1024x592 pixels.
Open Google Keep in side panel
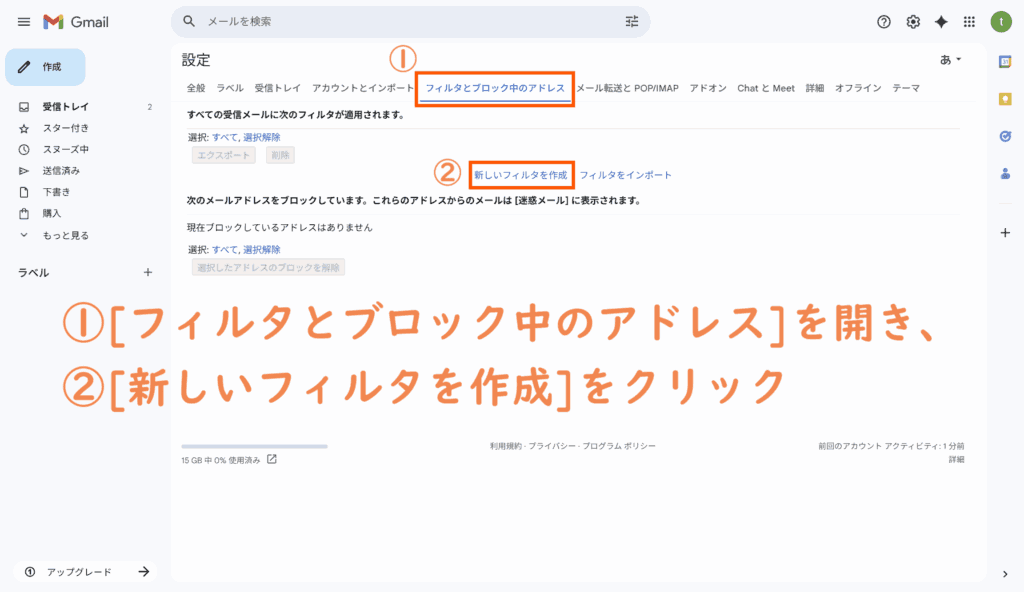click(x=1005, y=99)
